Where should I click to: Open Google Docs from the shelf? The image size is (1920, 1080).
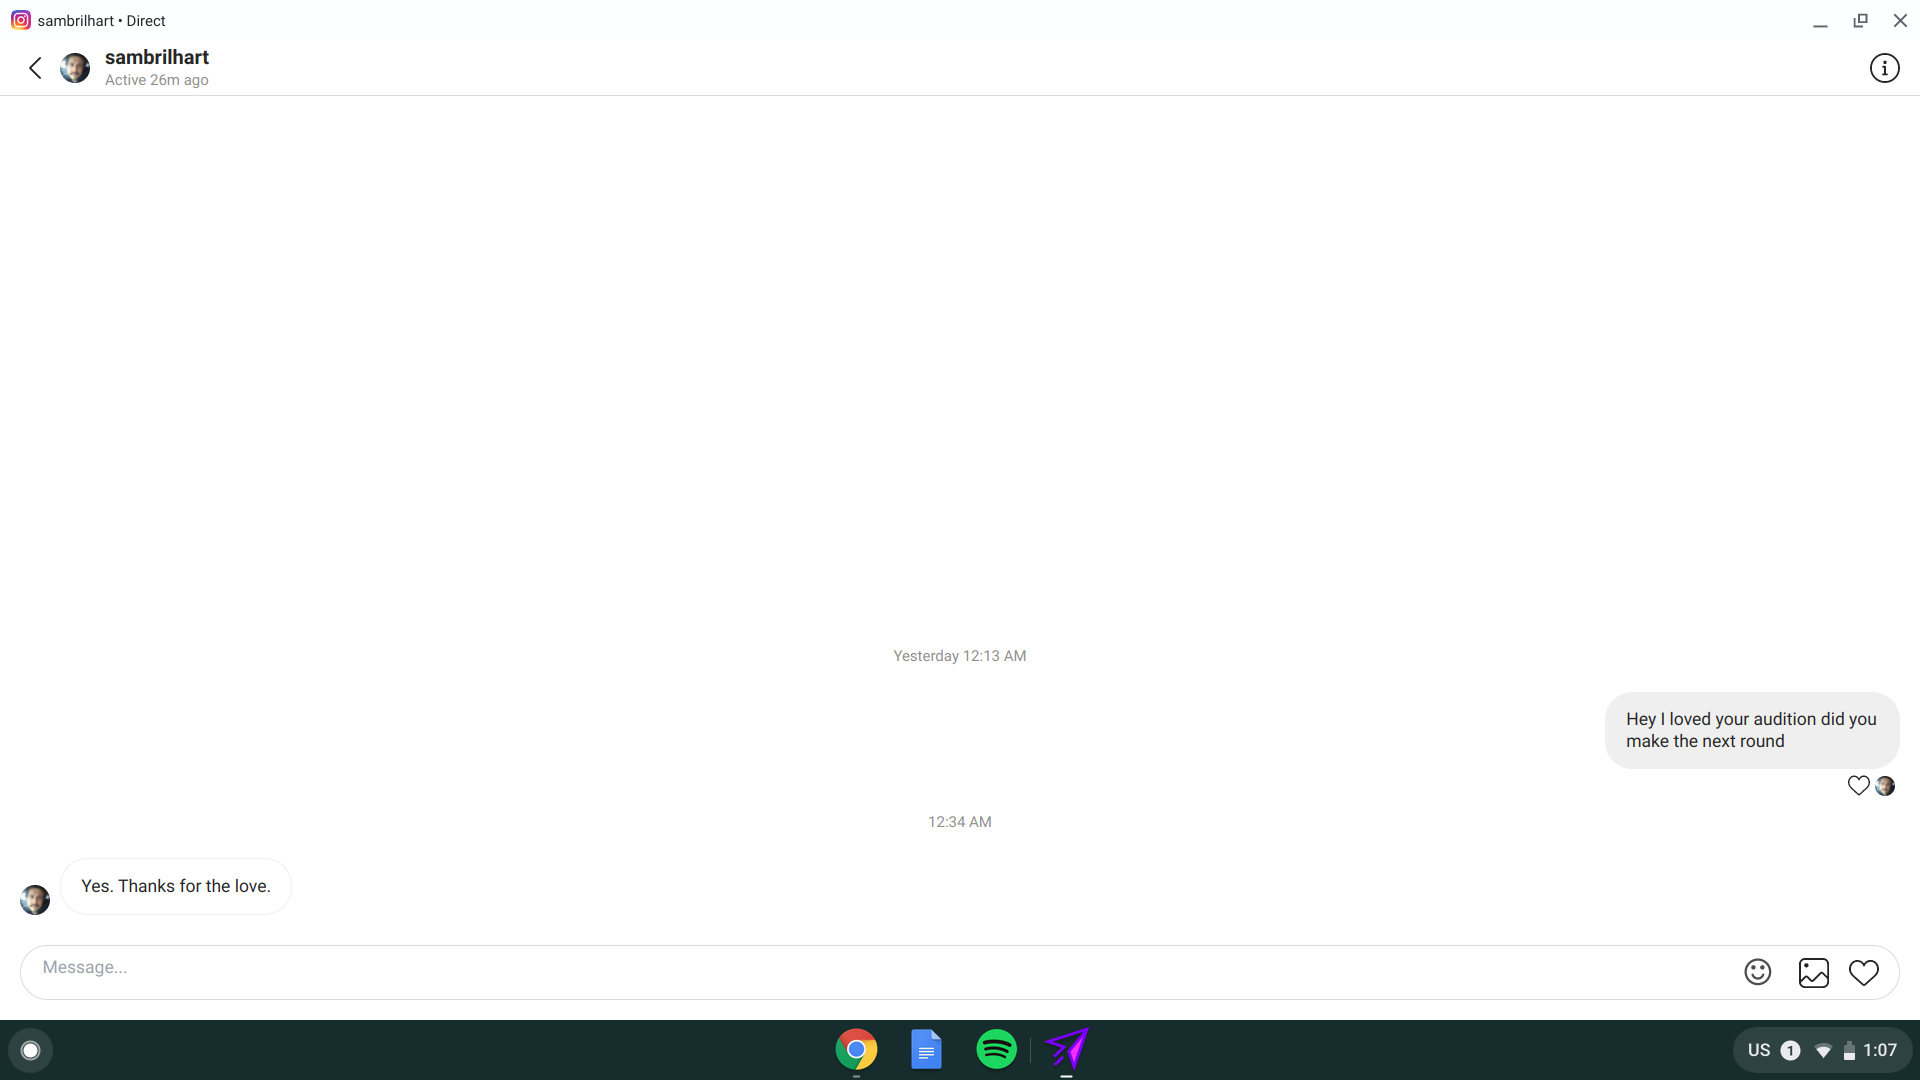[x=926, y=1050]
